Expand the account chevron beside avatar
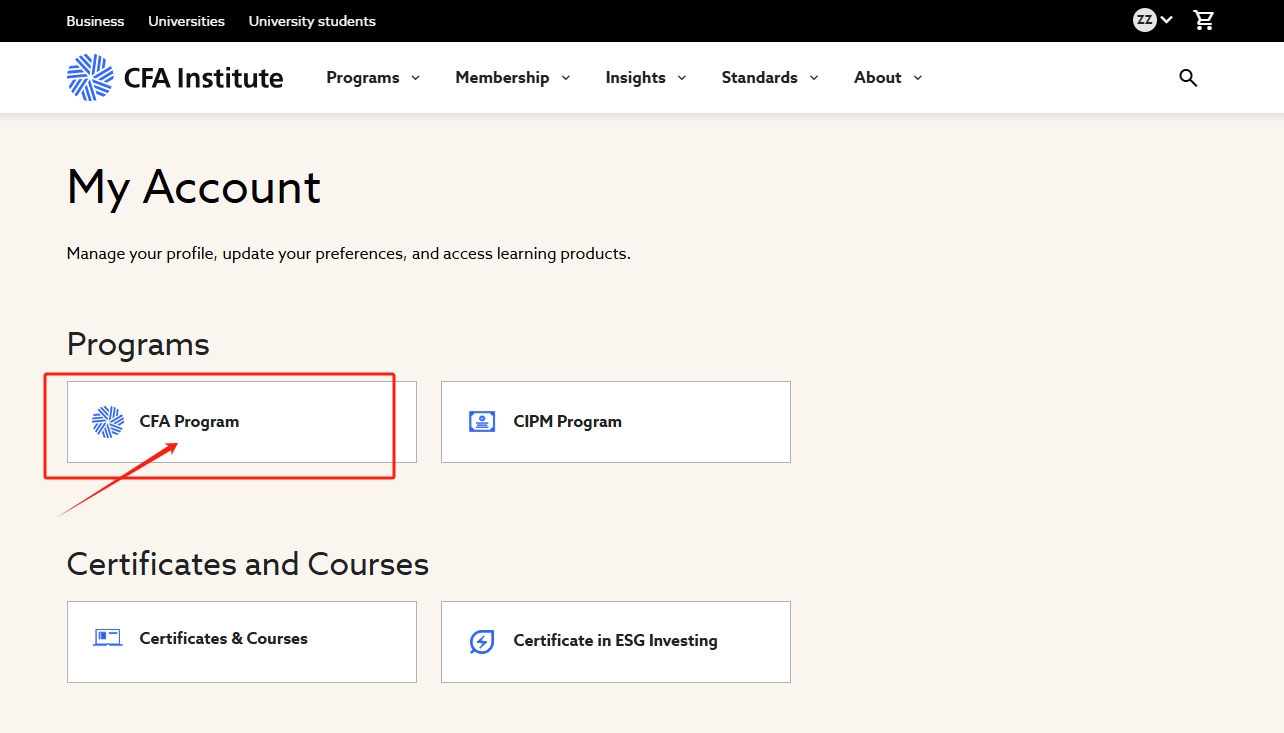Viewport: 1284px width, 733px height. [x=1167, y=20]
